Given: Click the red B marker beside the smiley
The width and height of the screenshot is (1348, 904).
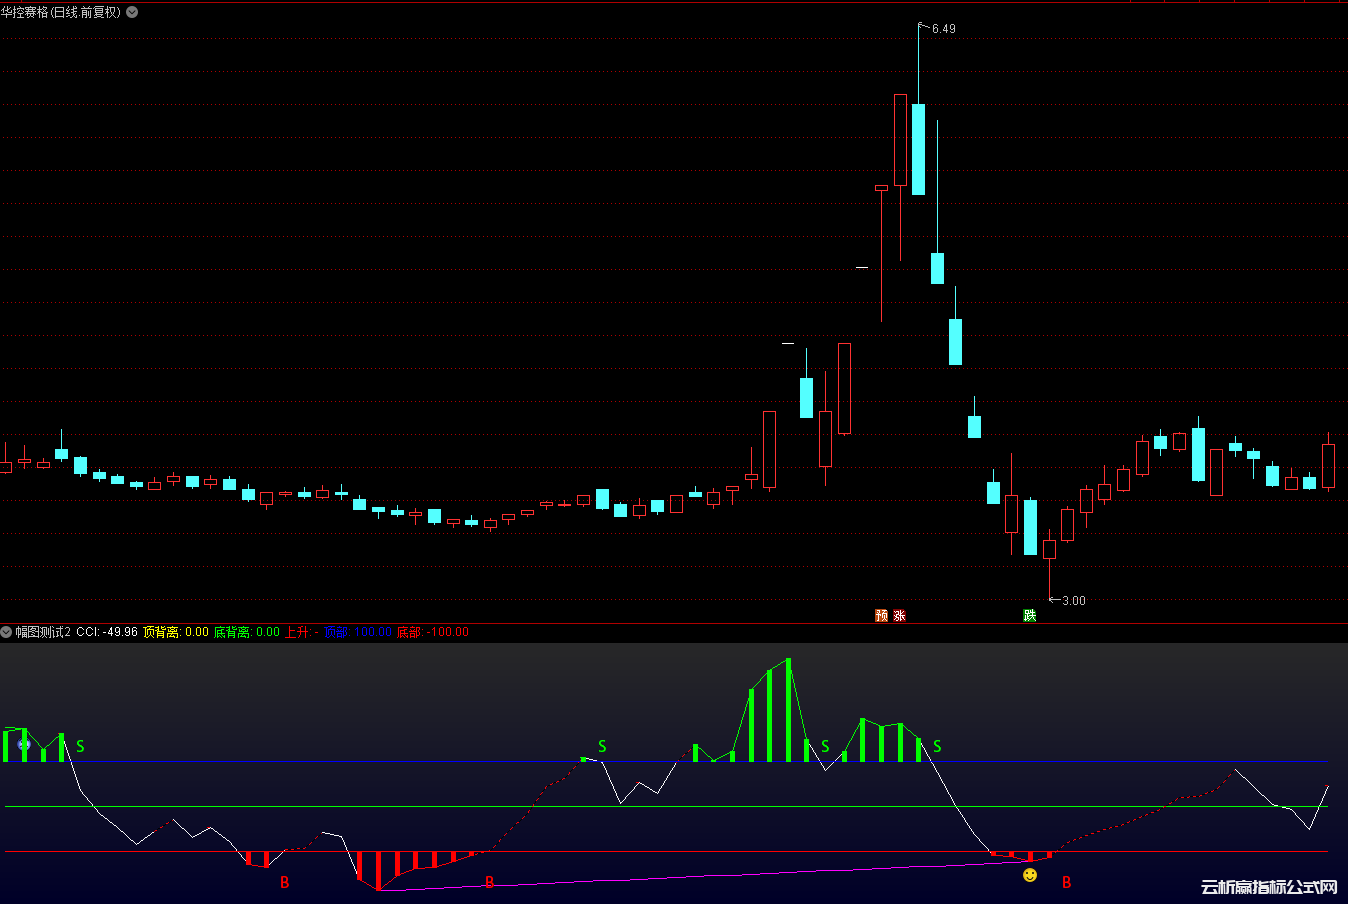Looking at the screenshot, I should click(1067, 882).
